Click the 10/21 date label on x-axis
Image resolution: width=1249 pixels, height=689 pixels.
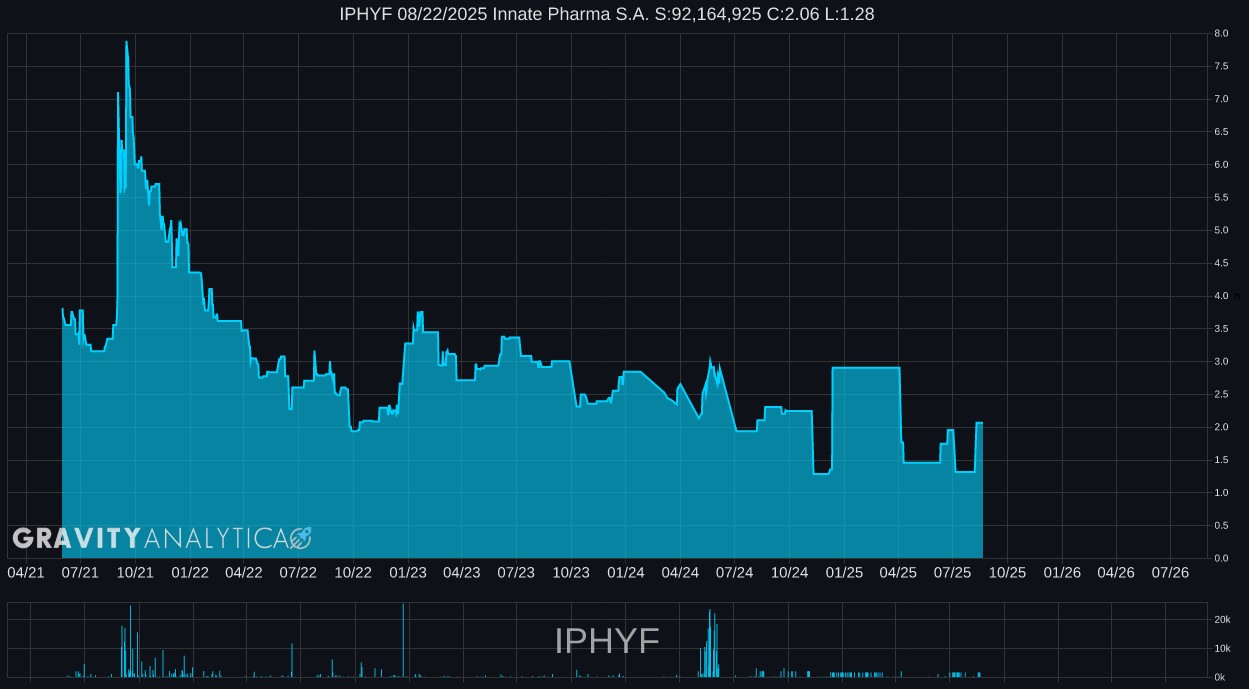coord(135,572)
